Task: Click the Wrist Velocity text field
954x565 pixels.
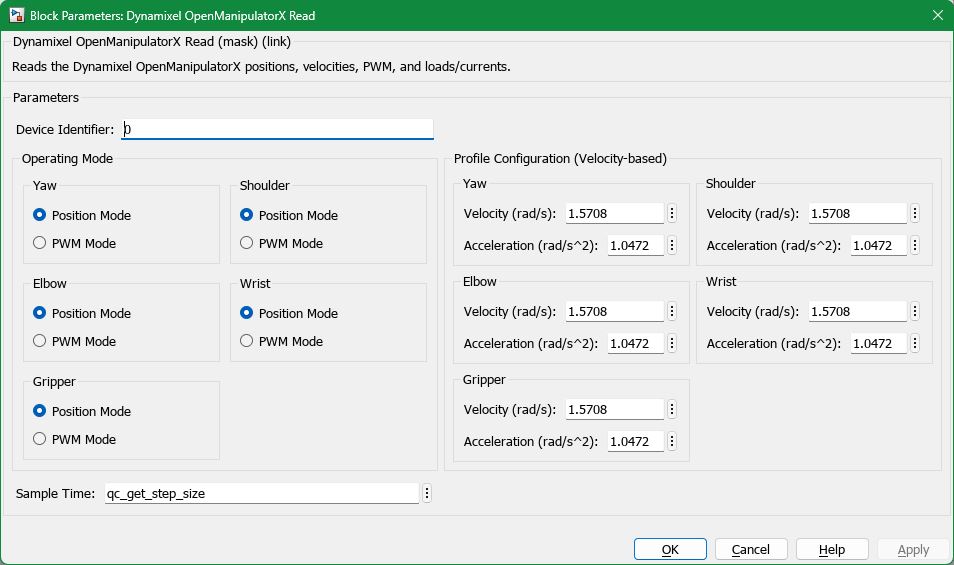Action: click(x=857, y=311)
